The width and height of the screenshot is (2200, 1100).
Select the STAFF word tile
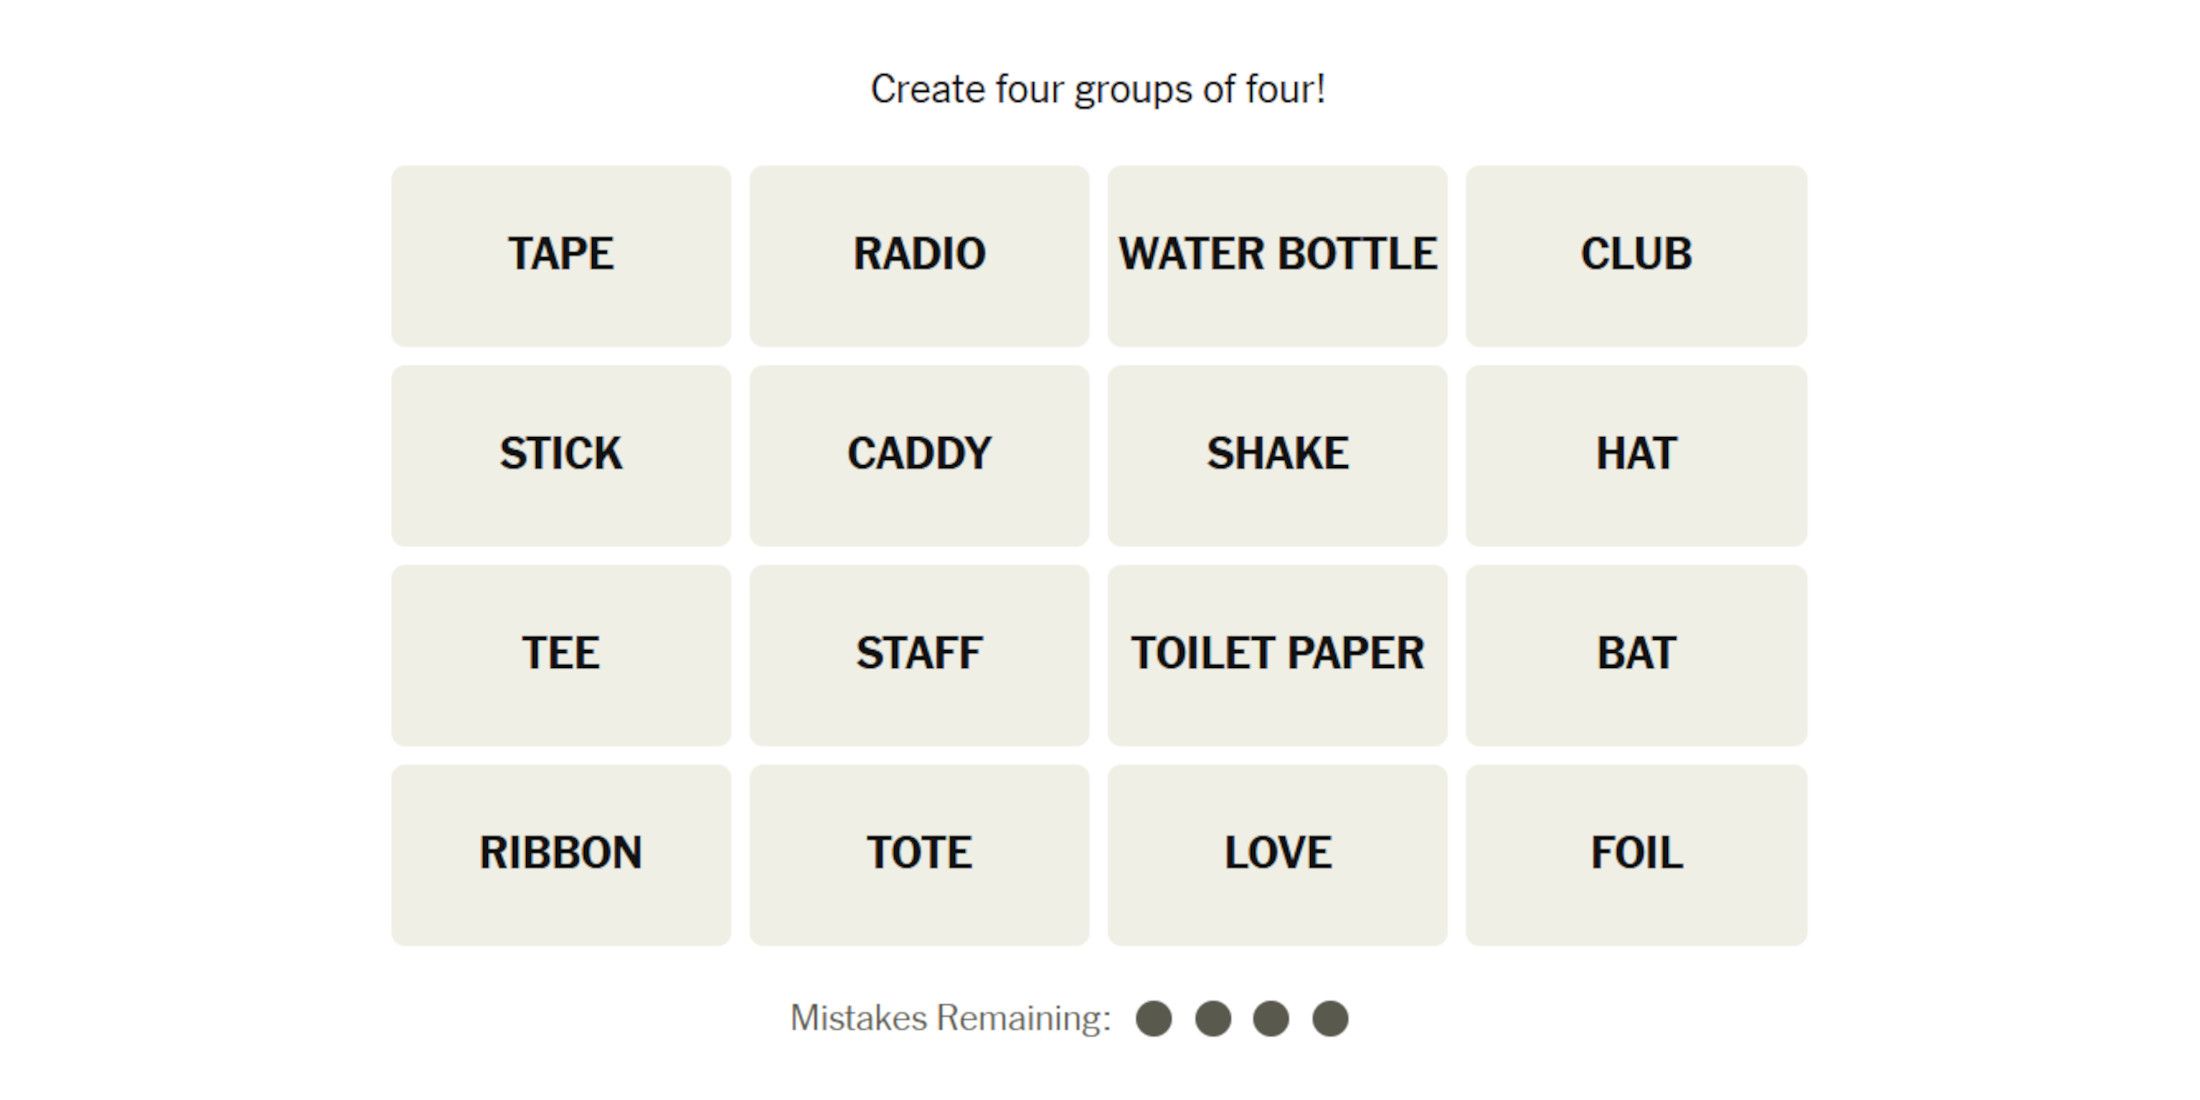[x=919, y=655]
